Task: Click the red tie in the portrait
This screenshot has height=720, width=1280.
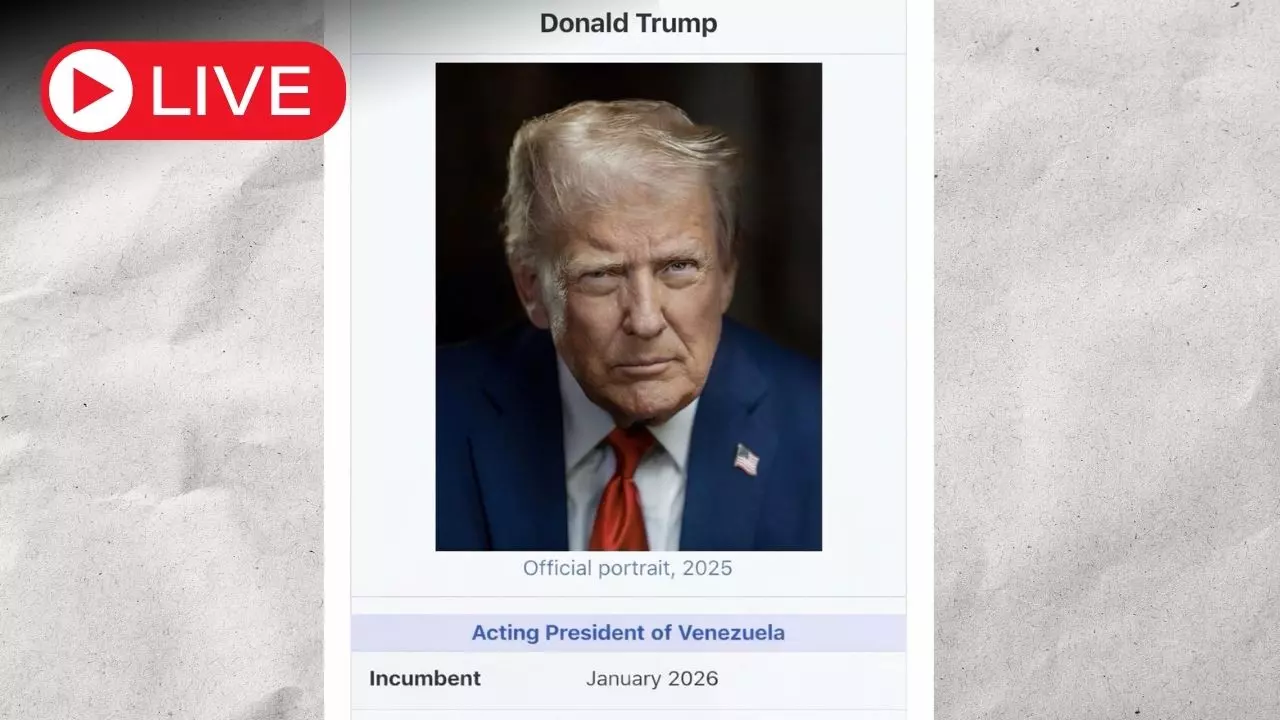Action: click(x=621, y=490)
